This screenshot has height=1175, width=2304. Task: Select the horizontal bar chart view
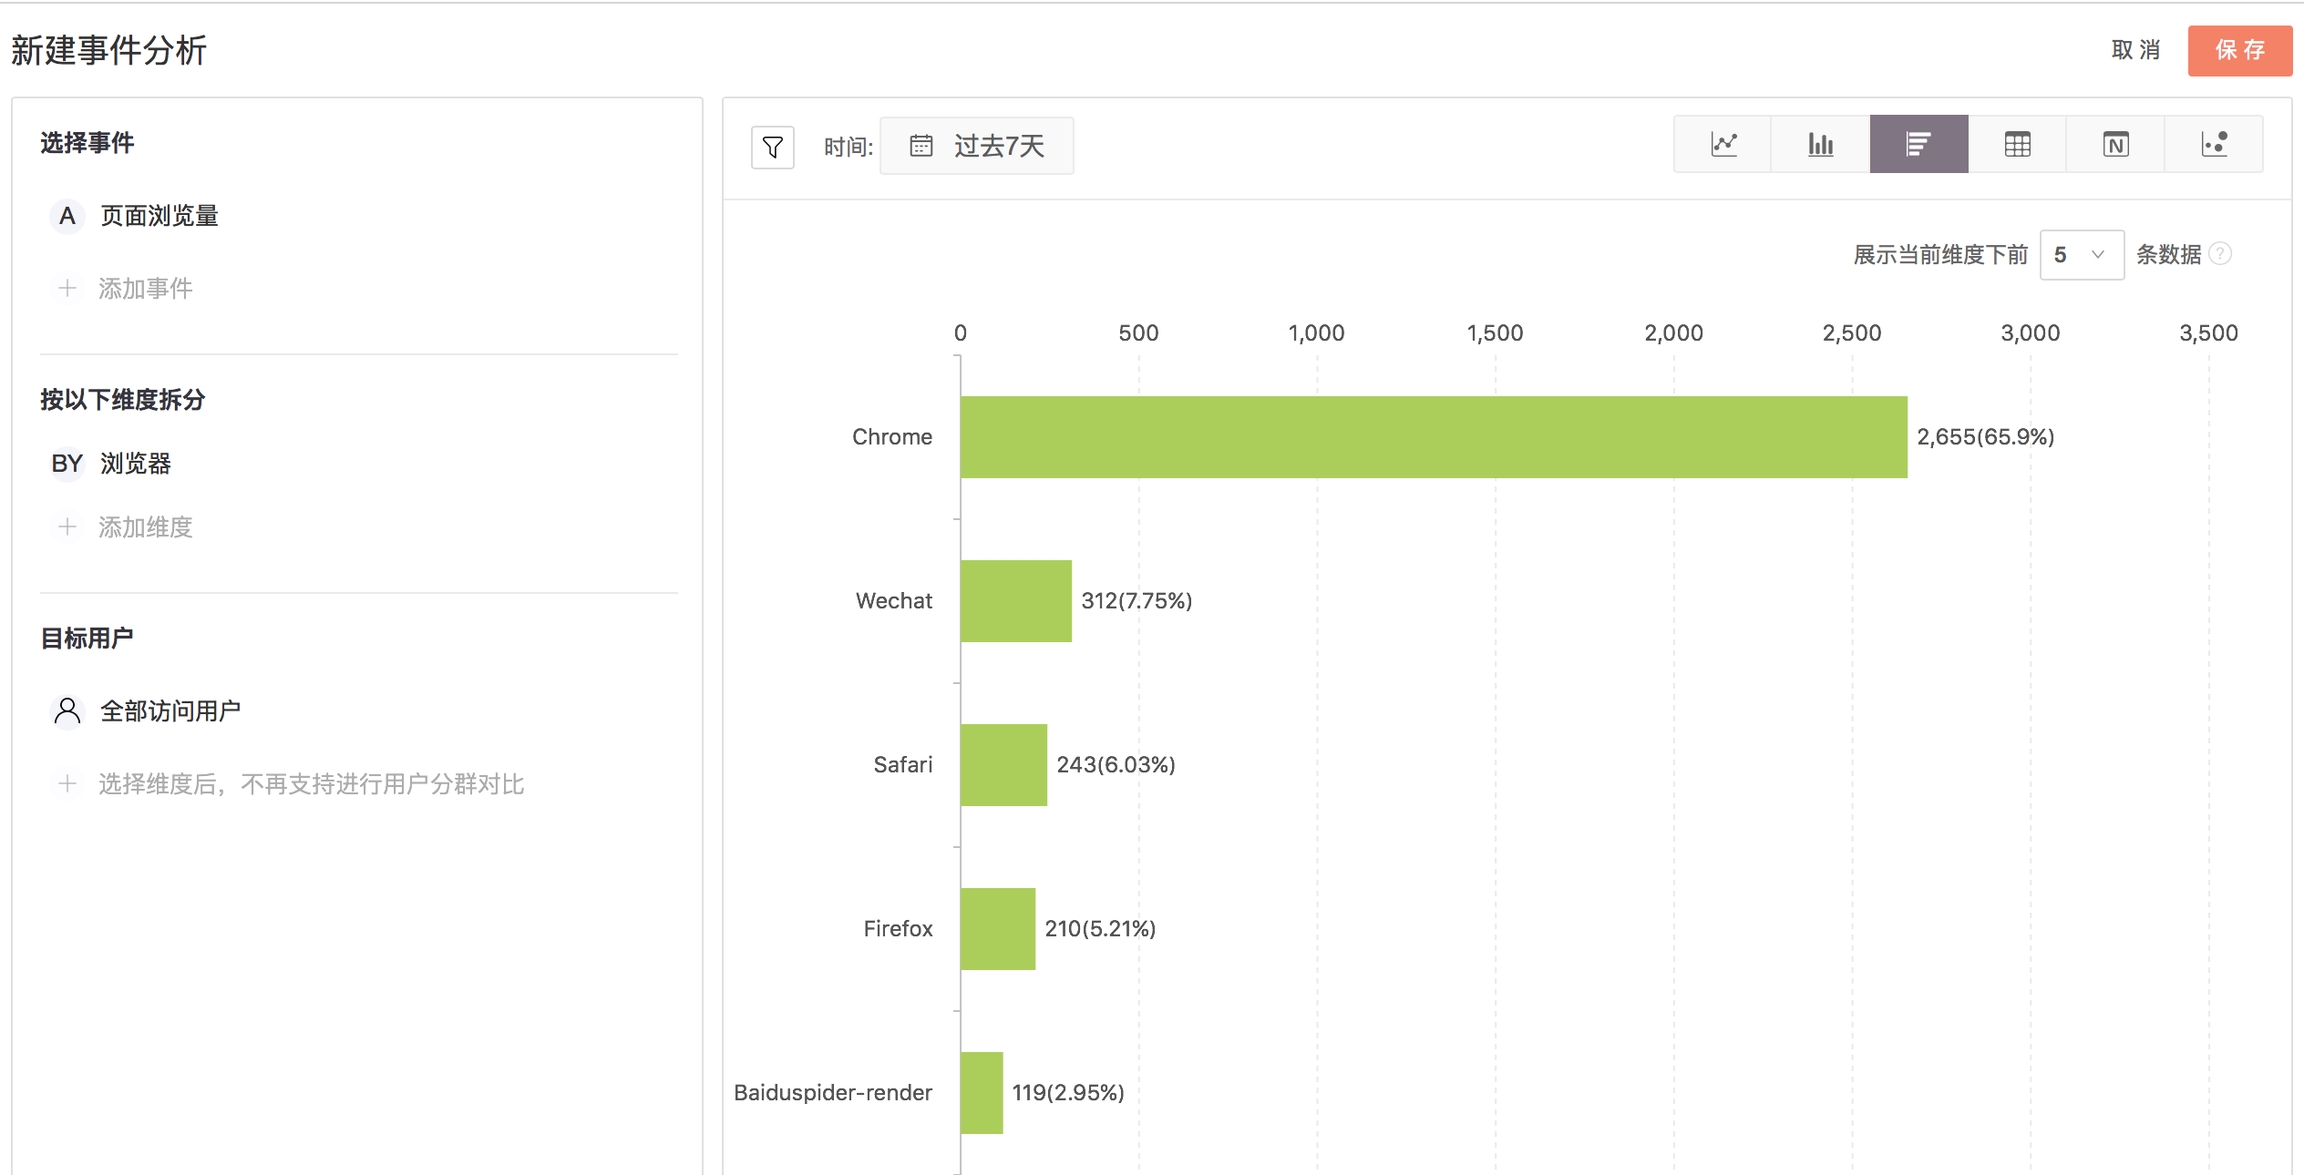[x=1918, y=145]
